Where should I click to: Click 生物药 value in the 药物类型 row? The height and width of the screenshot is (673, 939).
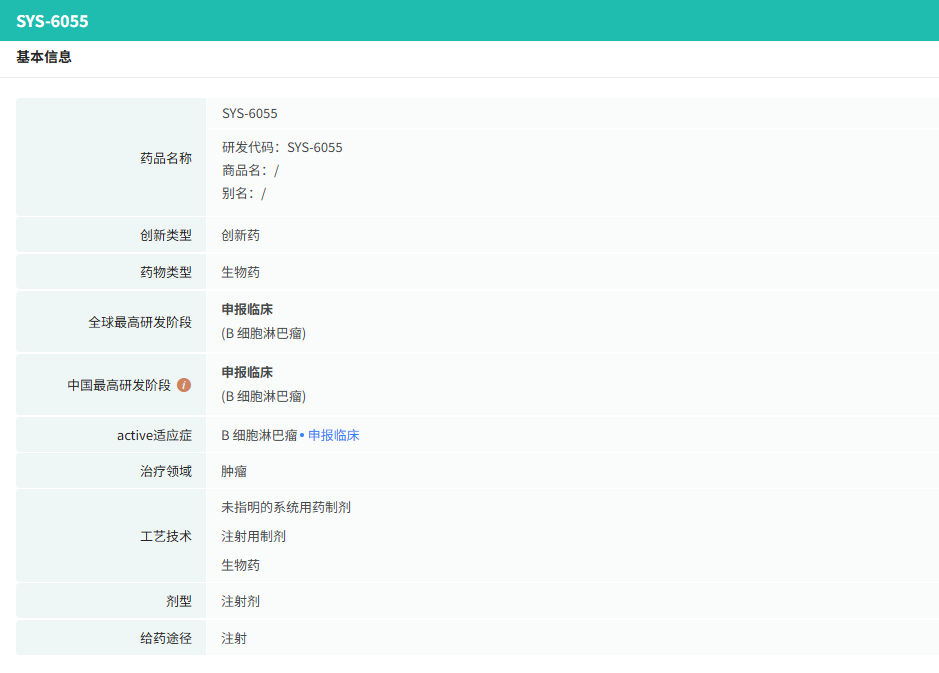pos(240,272)
